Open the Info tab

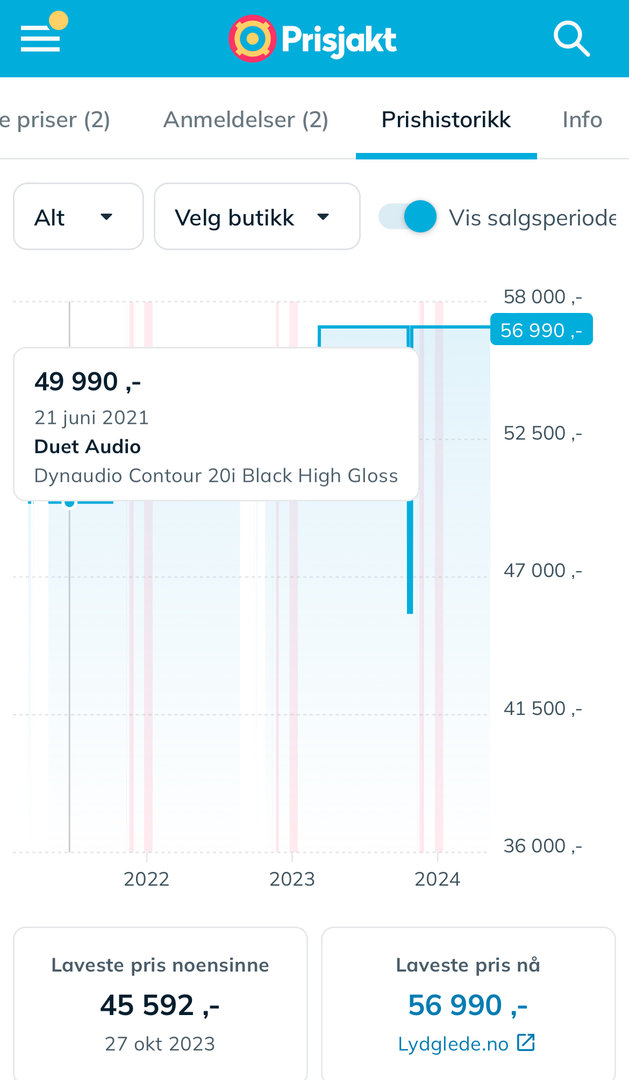[582, 120]
